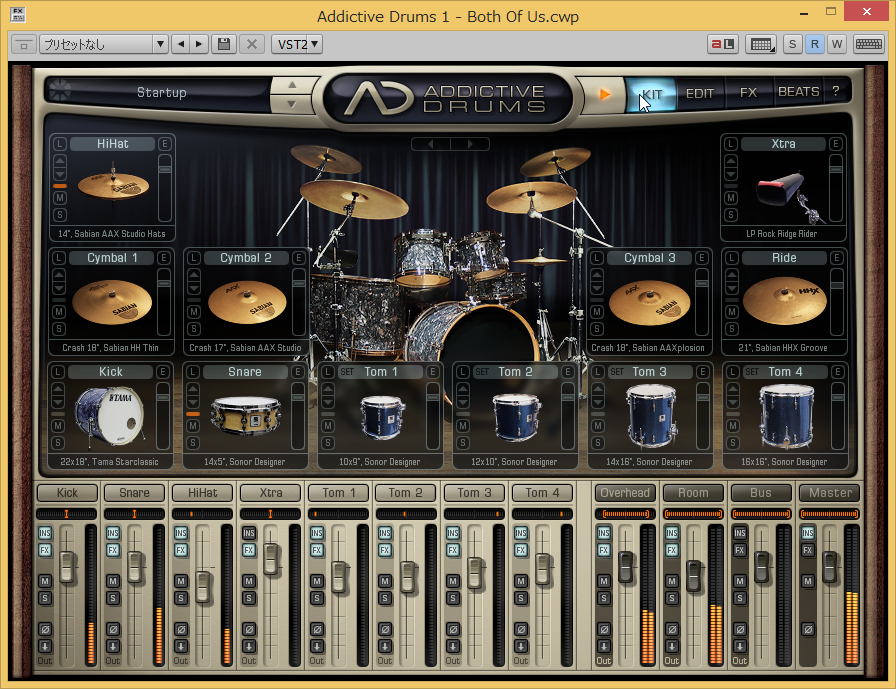The height and width of the screenshot is (689, 896).
Task: Open the plugin window system menu icon
Action: pyautogui.click(x=18, y=14)
